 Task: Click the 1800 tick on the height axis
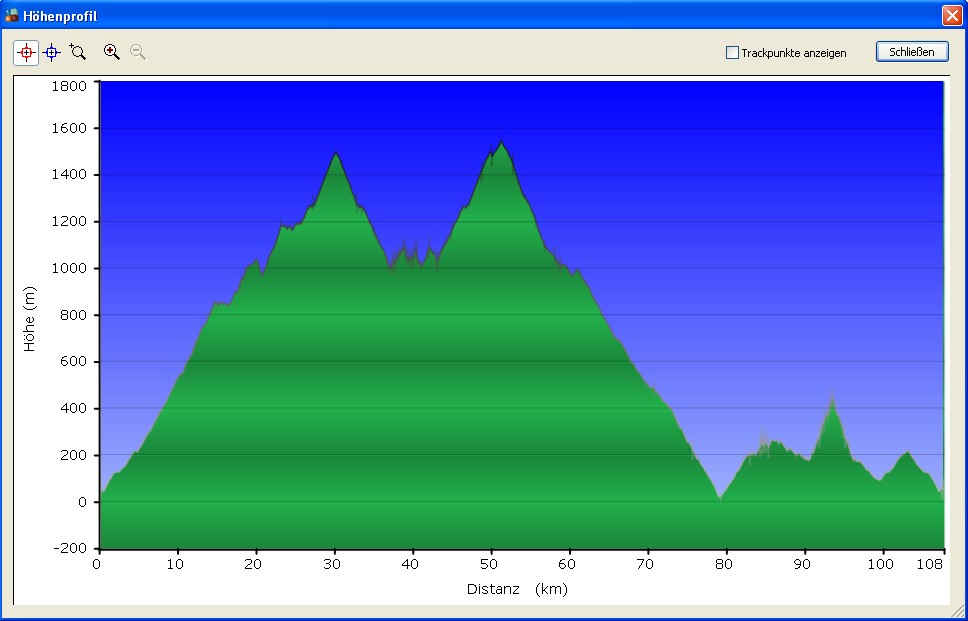68,86
